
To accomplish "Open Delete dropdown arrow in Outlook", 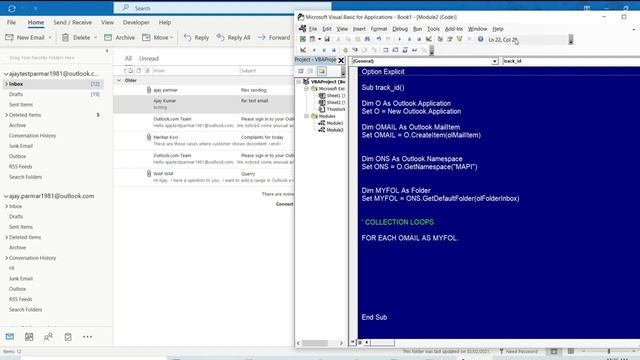I will pos(96,38).
